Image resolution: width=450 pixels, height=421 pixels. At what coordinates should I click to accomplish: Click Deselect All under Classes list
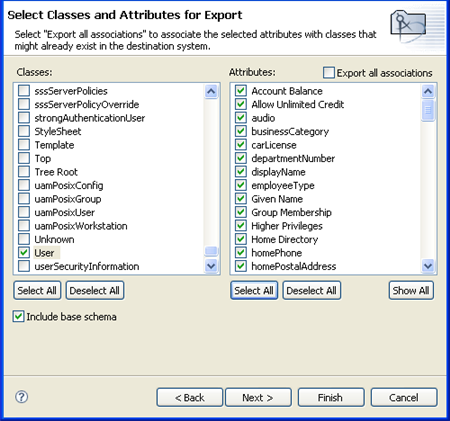(x=95, y=291)
